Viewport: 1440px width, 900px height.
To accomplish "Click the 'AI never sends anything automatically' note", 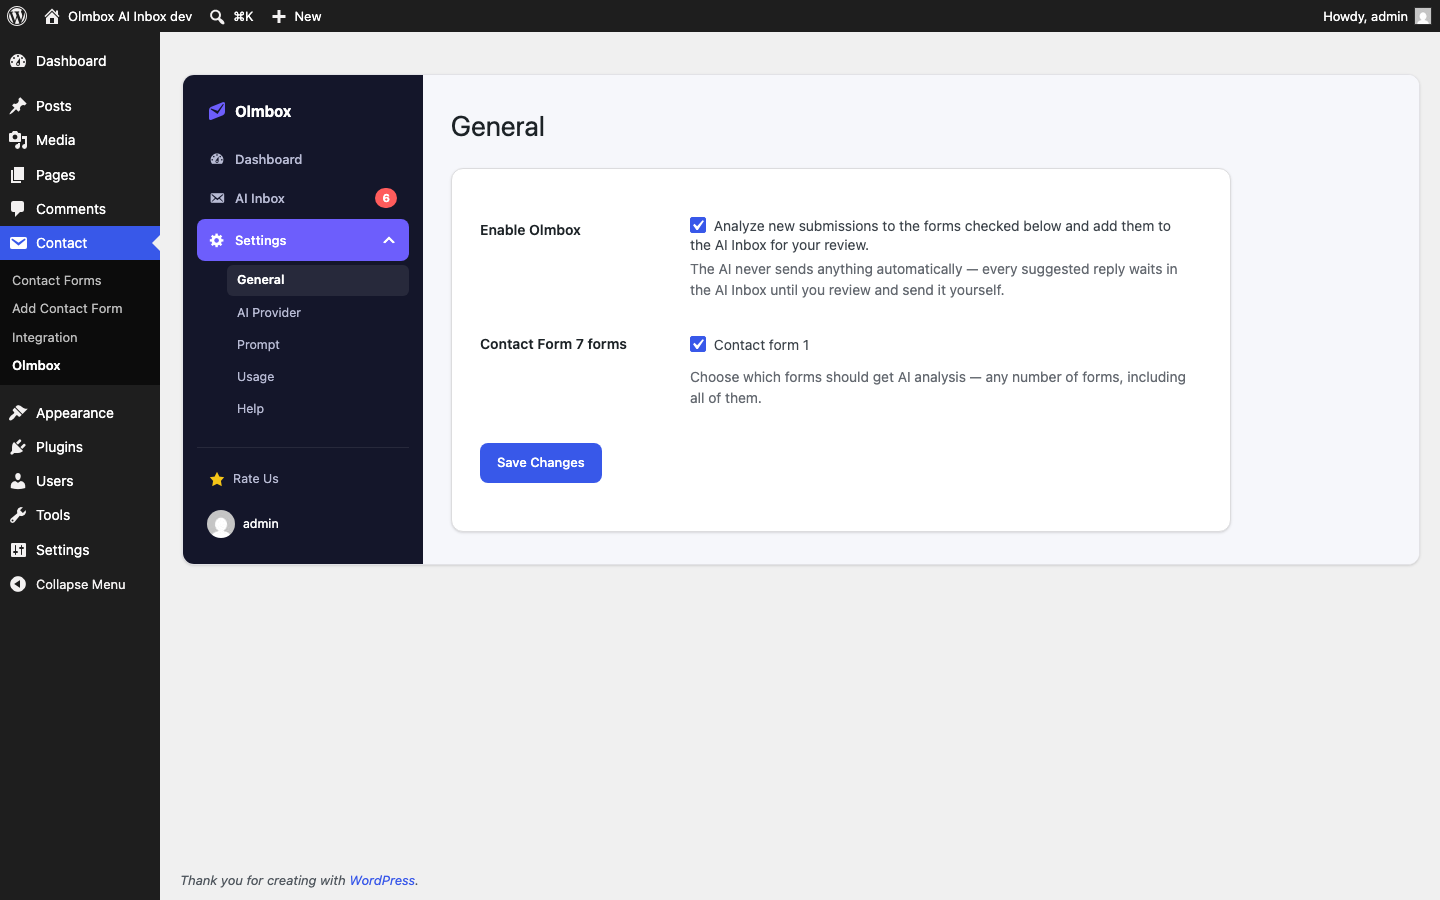I will click(x=934, y=280).
